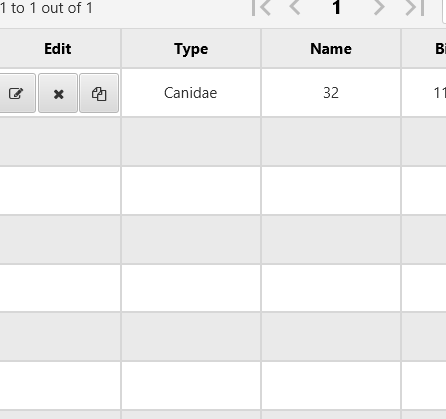Duplicate the Canidae row using copy icon
446x419 pixels.
99,93
